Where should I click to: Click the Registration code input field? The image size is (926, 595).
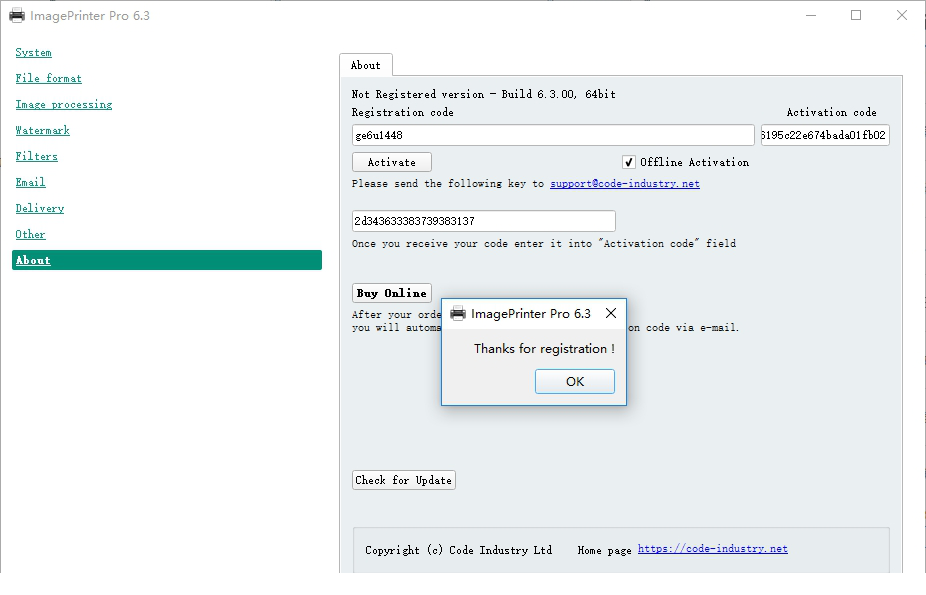(553, 135)
